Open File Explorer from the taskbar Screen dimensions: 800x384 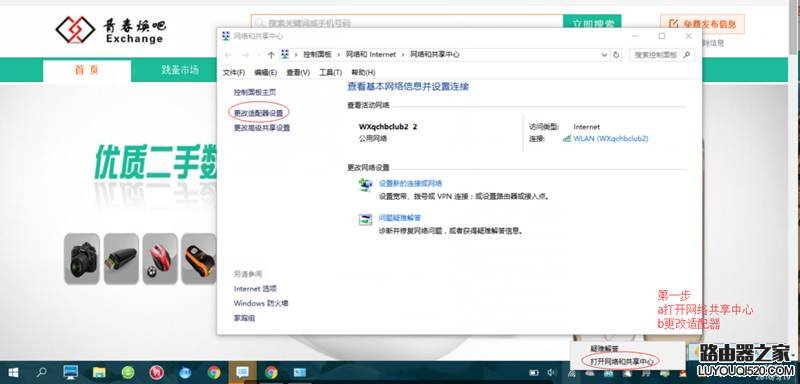coord(99,373)
